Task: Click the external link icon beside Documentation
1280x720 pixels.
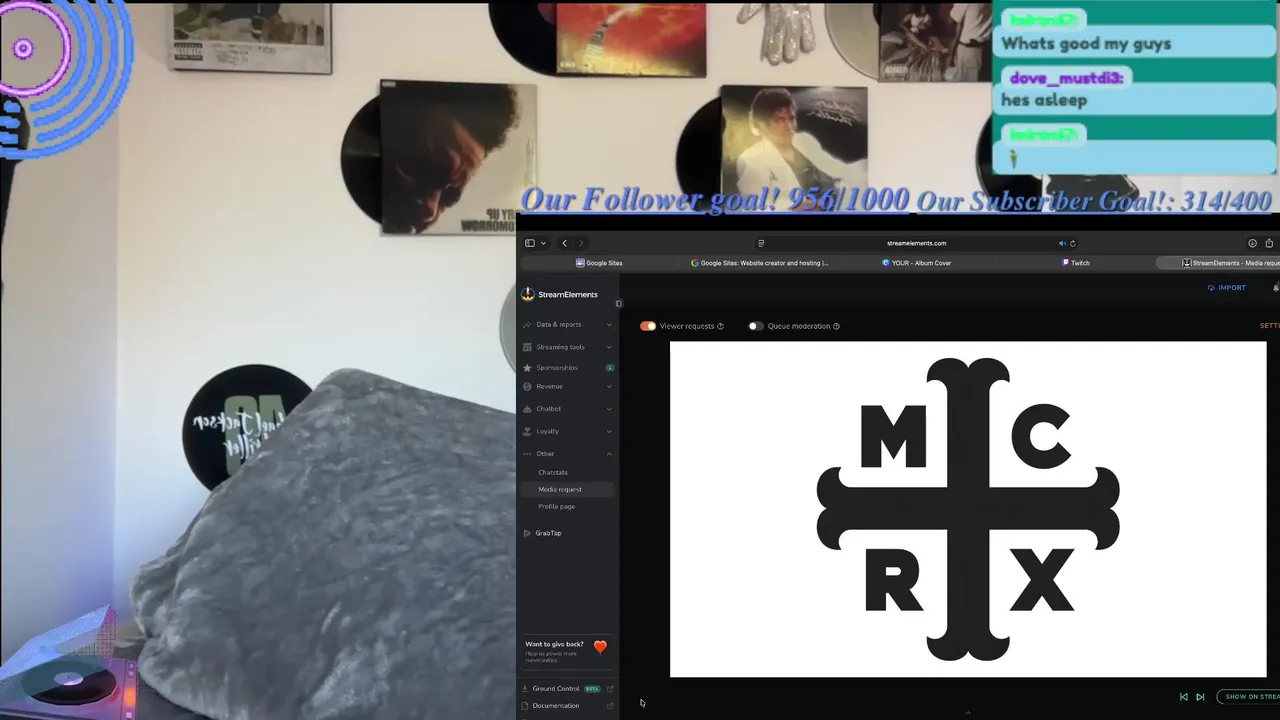Action: pos(610,706)
